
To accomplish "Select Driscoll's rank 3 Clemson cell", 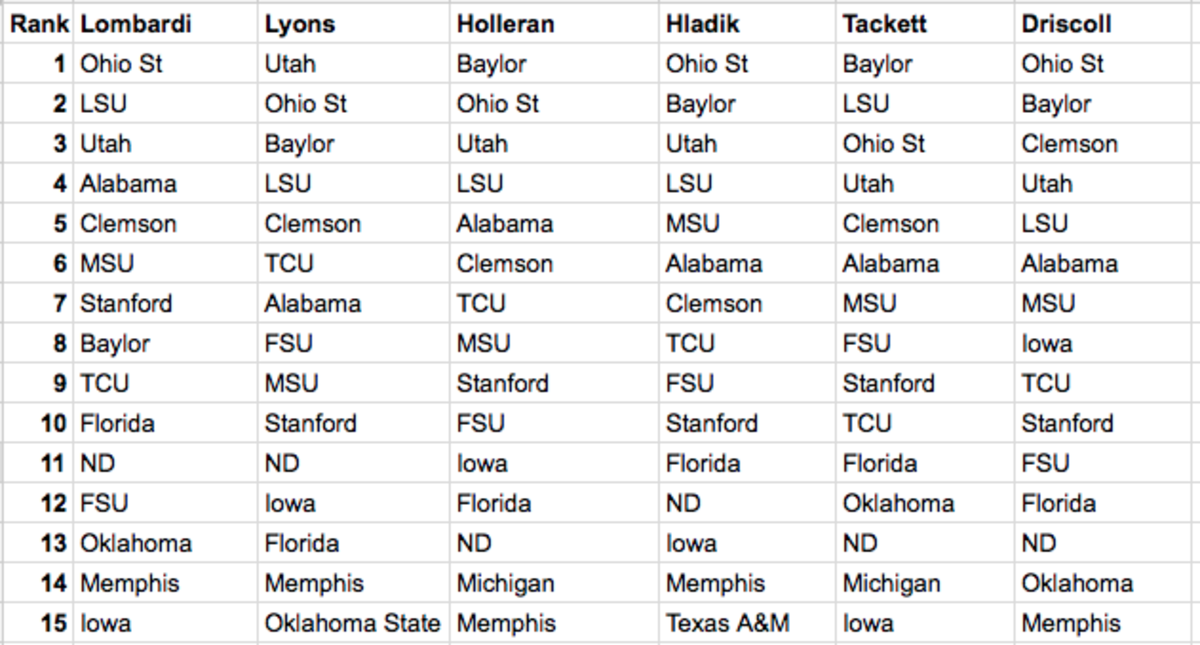I will [1107, 143].
